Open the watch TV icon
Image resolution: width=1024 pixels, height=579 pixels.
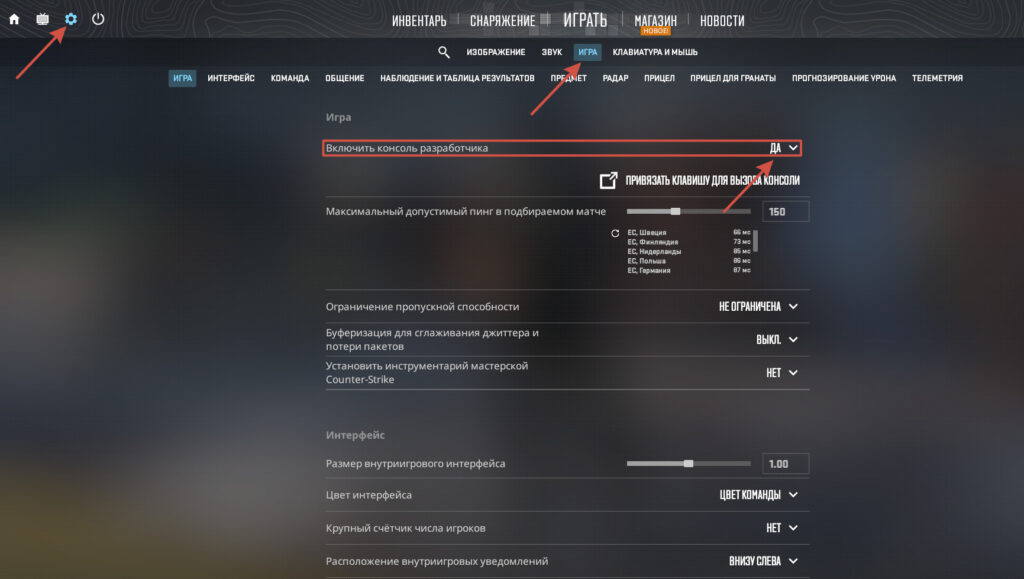[42, 19]
